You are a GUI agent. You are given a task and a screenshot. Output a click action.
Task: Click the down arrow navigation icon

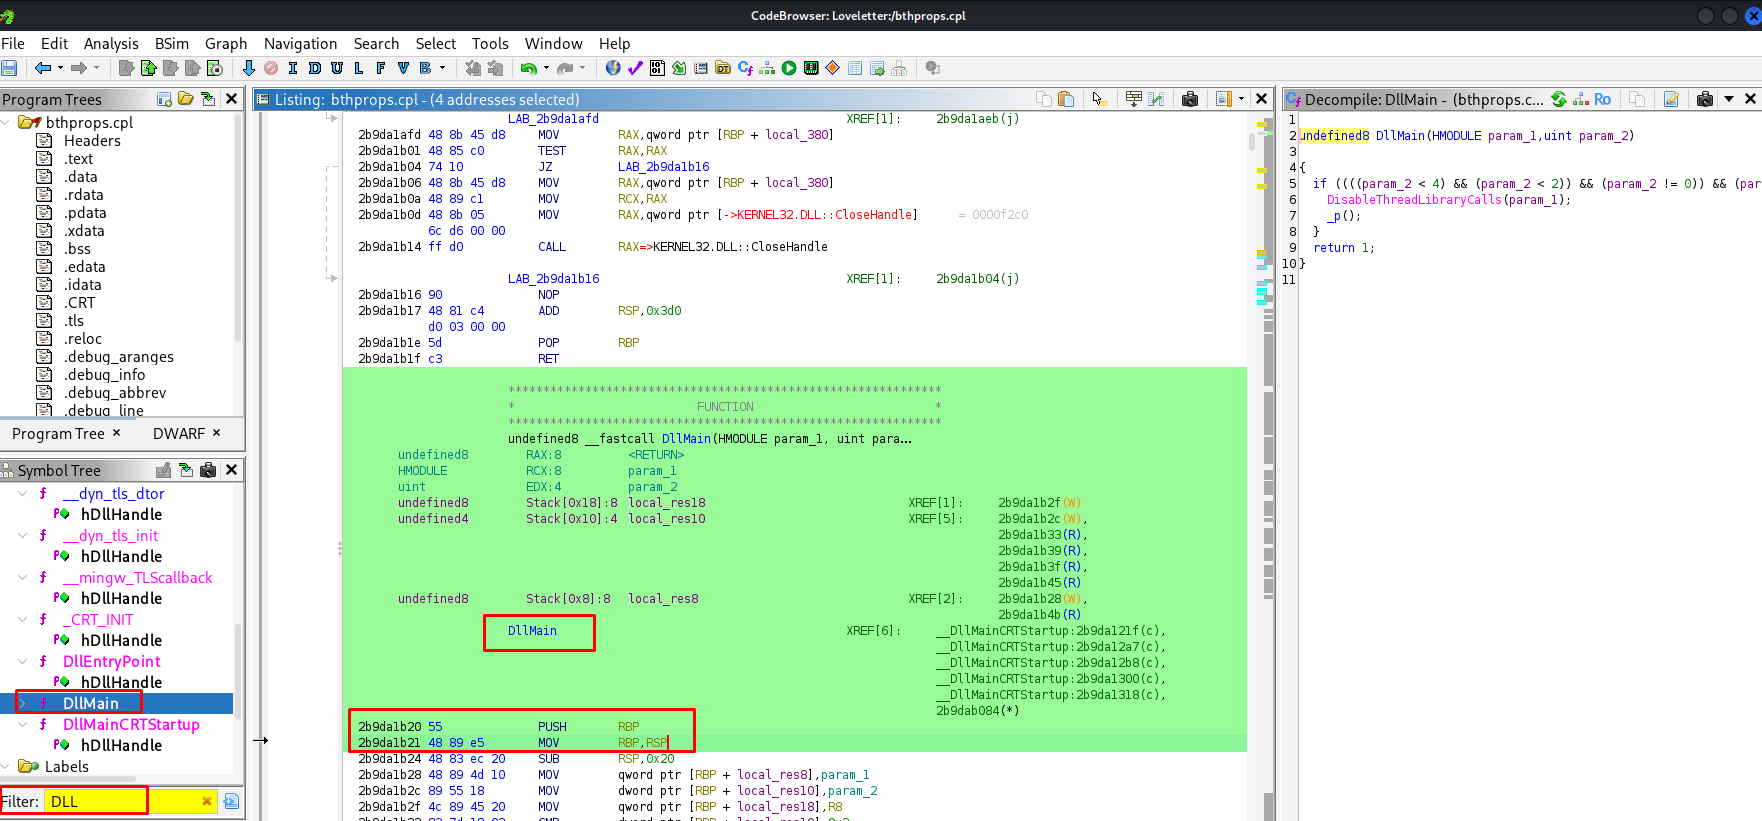pos(249,68)
